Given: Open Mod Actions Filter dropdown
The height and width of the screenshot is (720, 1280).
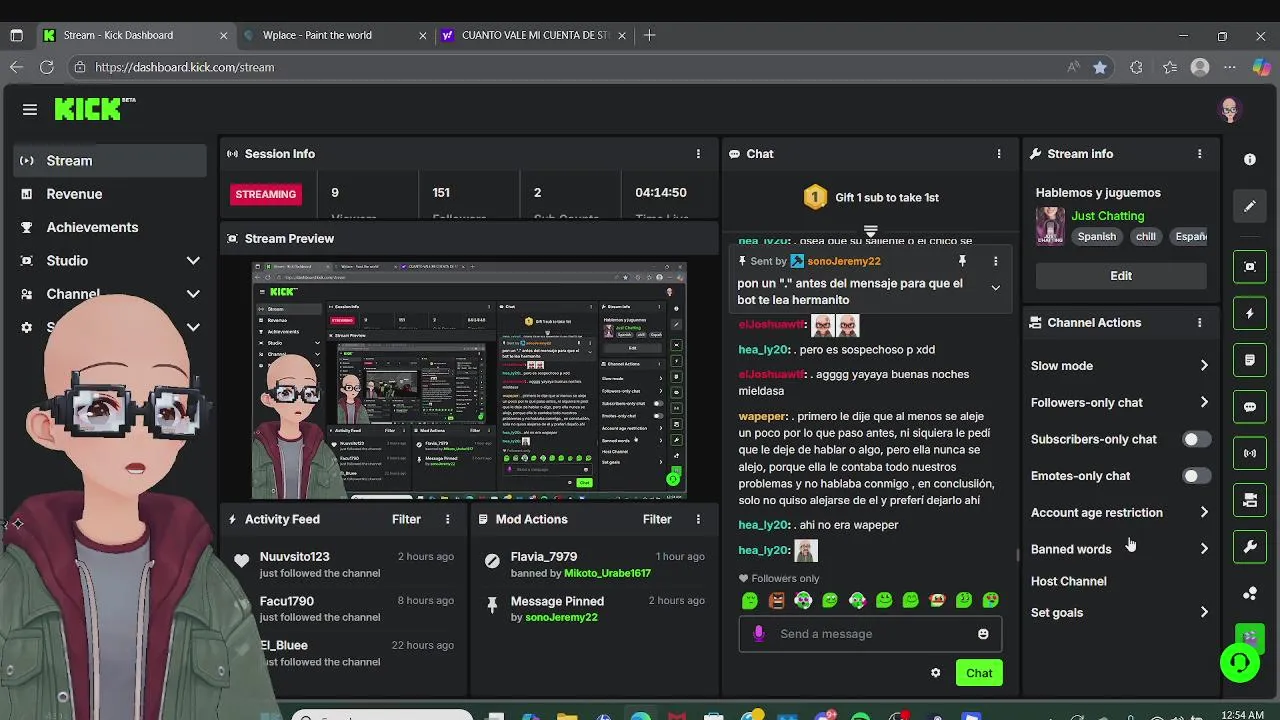Looking at the screenshot, I should tap(657, 520).
